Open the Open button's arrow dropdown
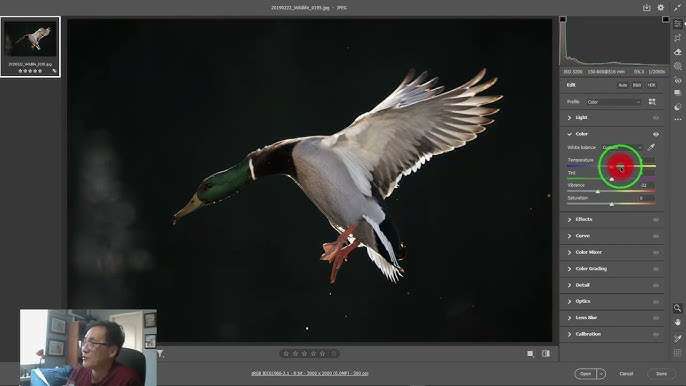Screen dimensions: 686x386 [x=602, y=374]
